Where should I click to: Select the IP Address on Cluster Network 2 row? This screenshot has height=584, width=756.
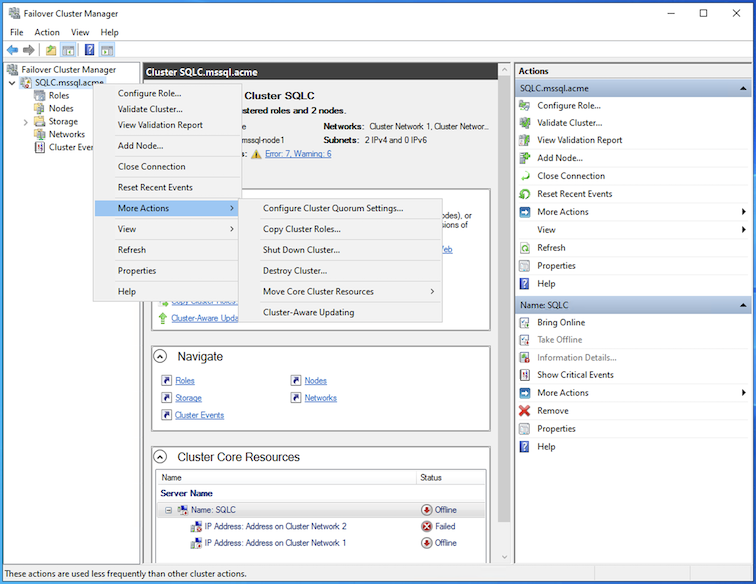point(321,526)
